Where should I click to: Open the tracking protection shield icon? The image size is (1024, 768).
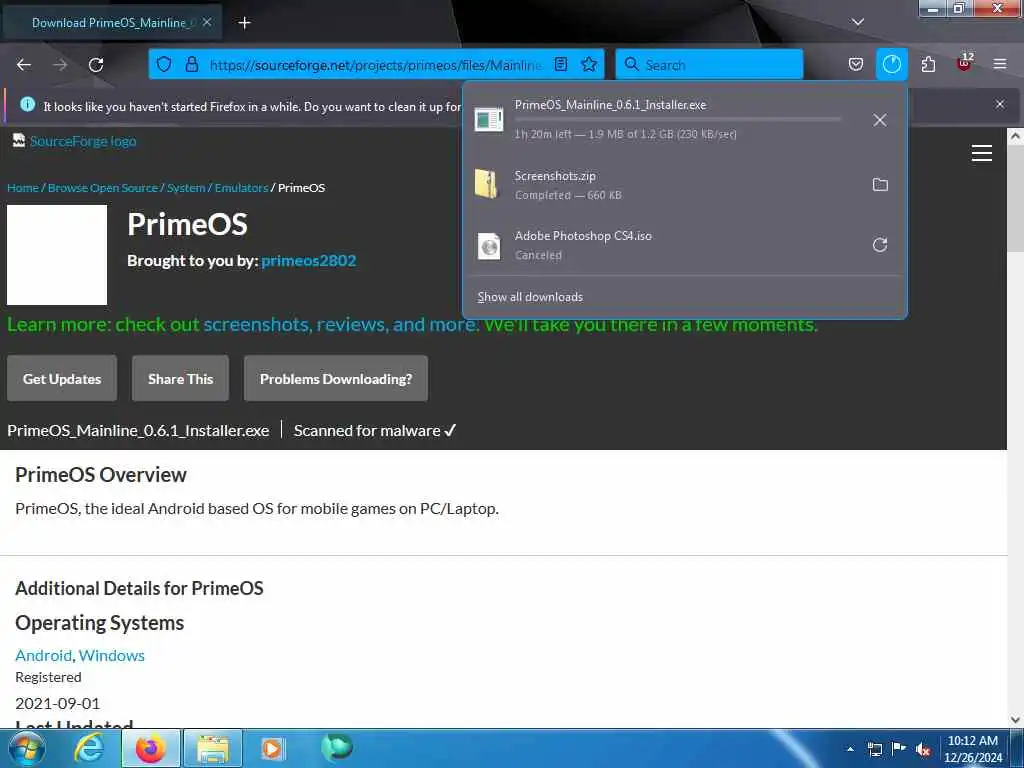pos(164,64)
